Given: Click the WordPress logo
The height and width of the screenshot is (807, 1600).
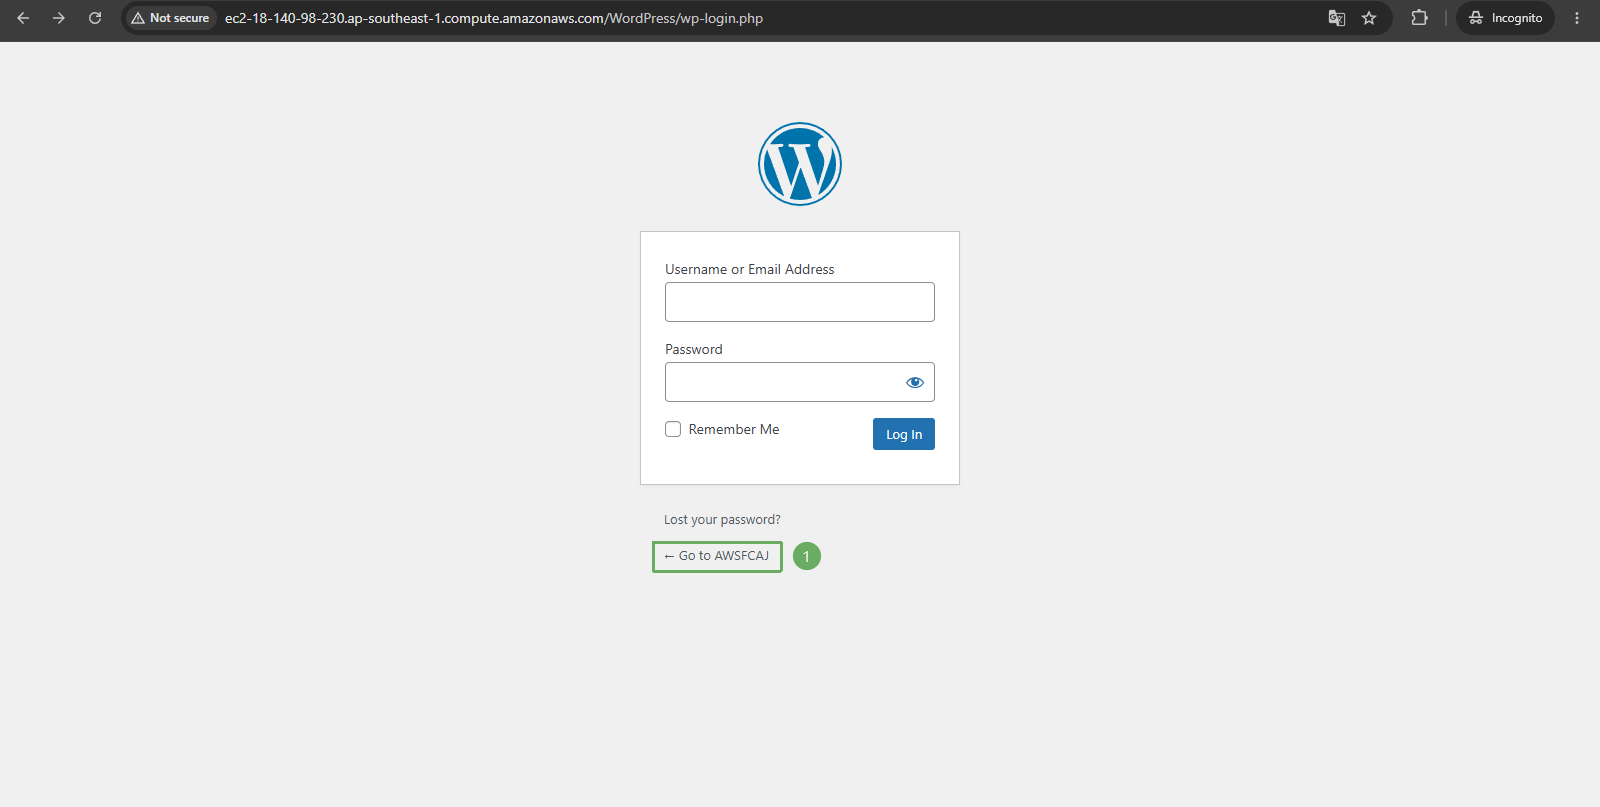Looking at the screenshot, I should (800, 164).
